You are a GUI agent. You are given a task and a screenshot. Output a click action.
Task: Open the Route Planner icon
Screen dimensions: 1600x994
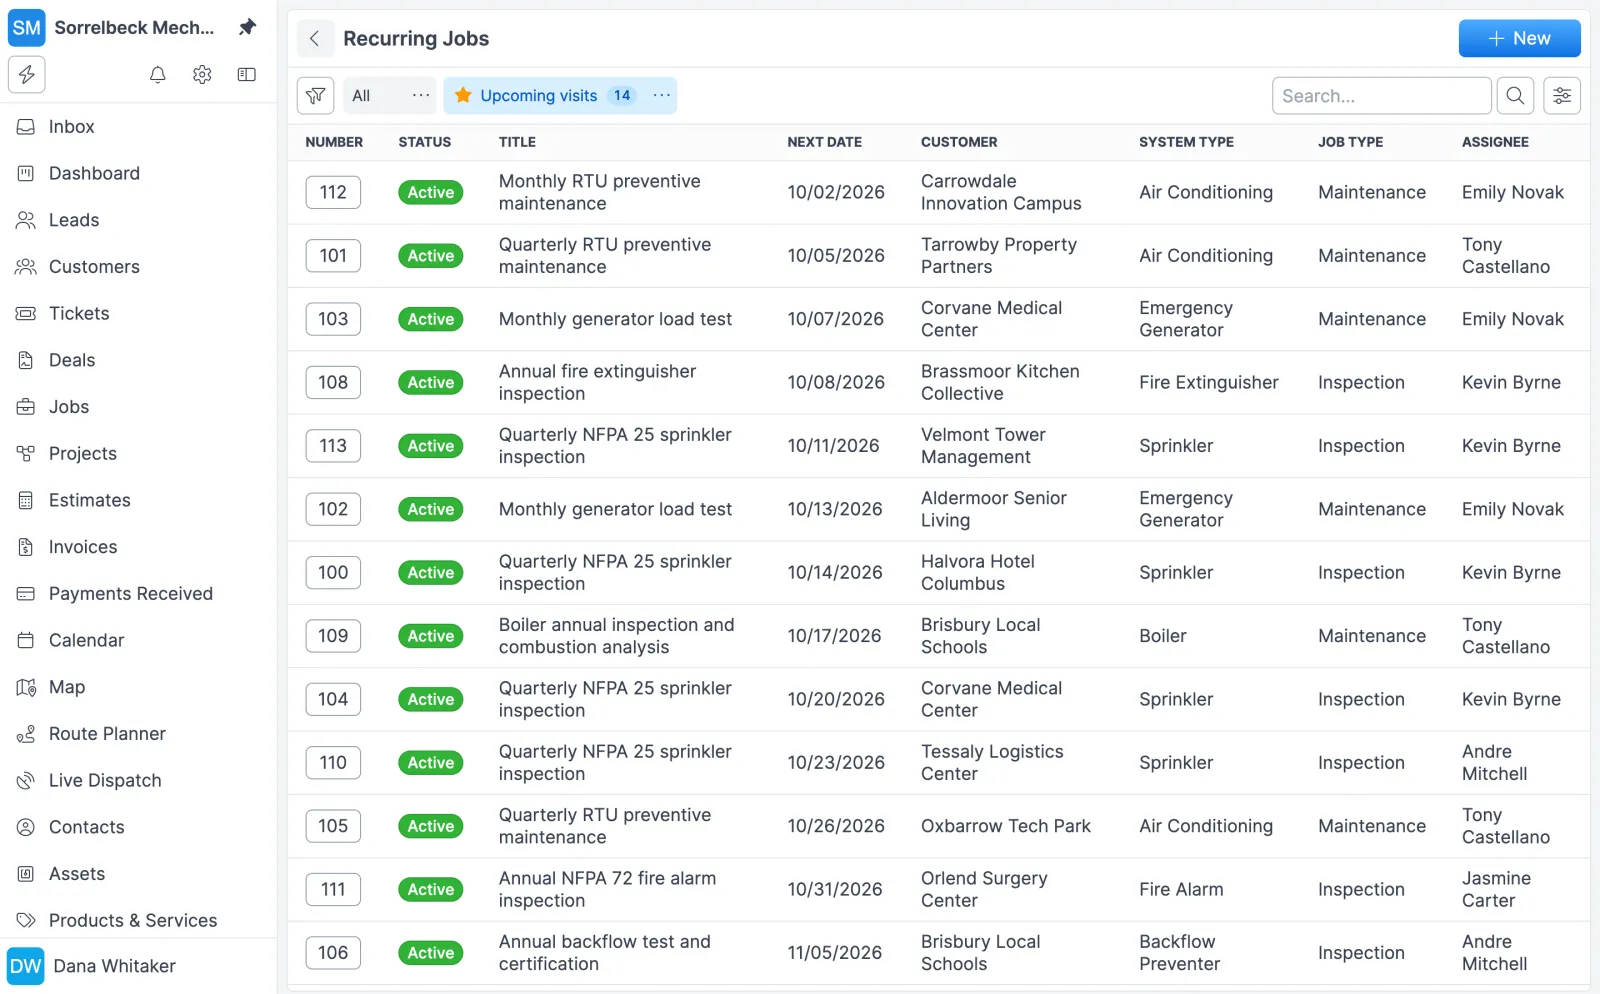click(26, 735)
